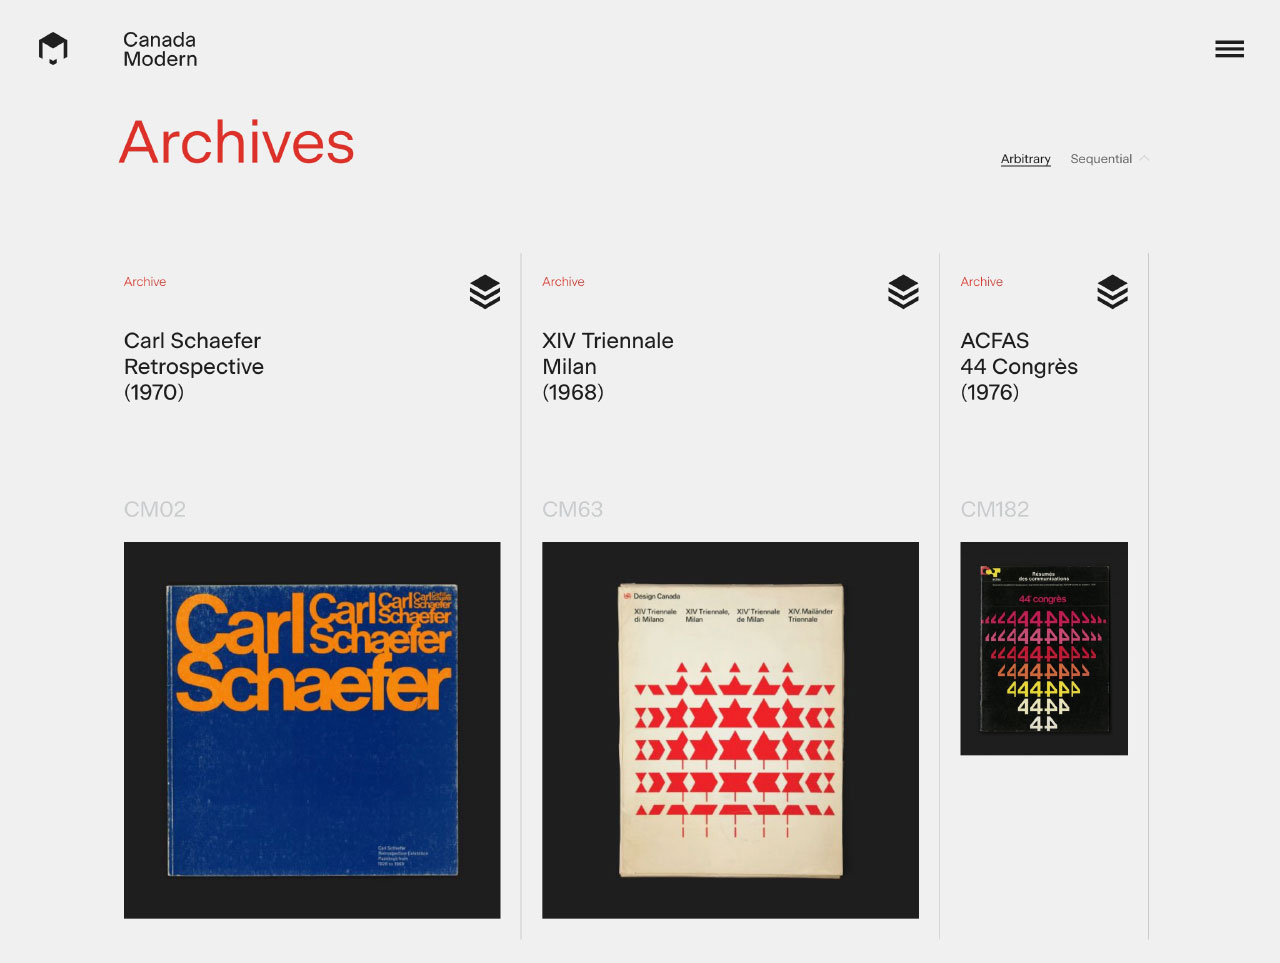Toggle the Sequential order chevron
Viewport: 1280px width, 963px height.
(1144, 158)
